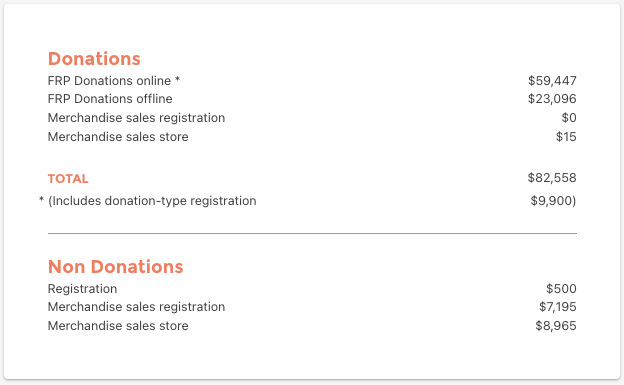Click the $7,195 merchandise registration amount
The image size is (624, 385).
(558, 307)
